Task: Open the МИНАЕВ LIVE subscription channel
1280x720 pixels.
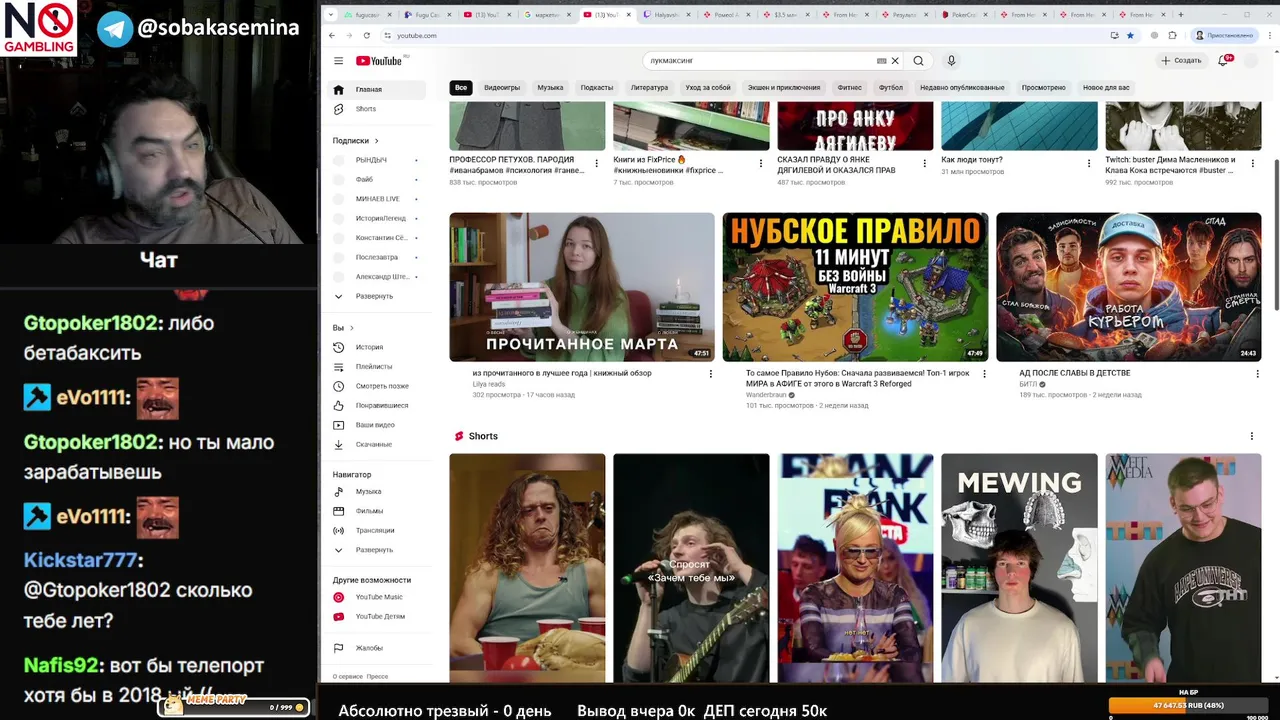Action: (x=378, y=199)
